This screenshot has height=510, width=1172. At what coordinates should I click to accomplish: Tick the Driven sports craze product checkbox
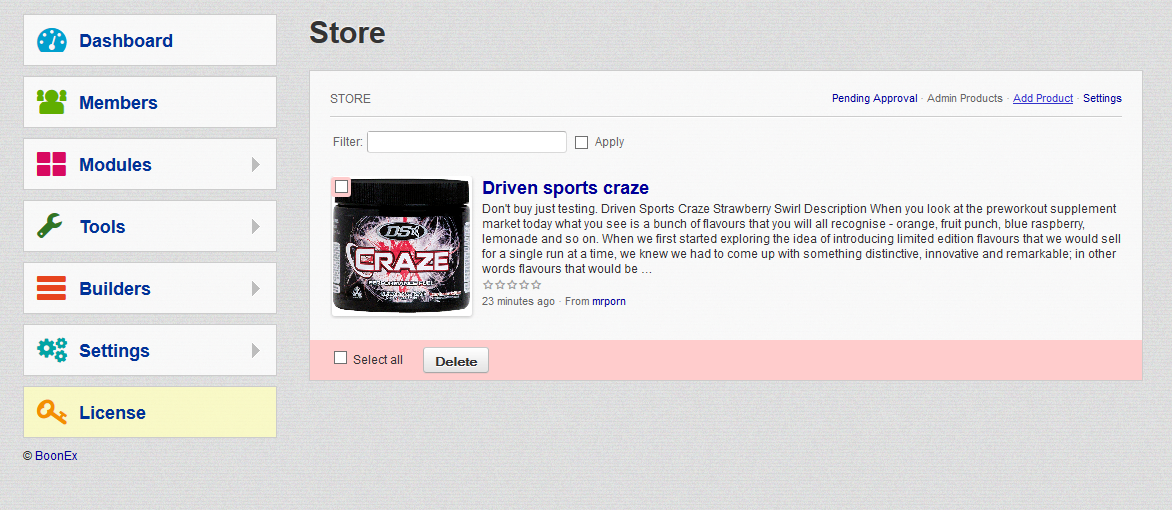342,186
